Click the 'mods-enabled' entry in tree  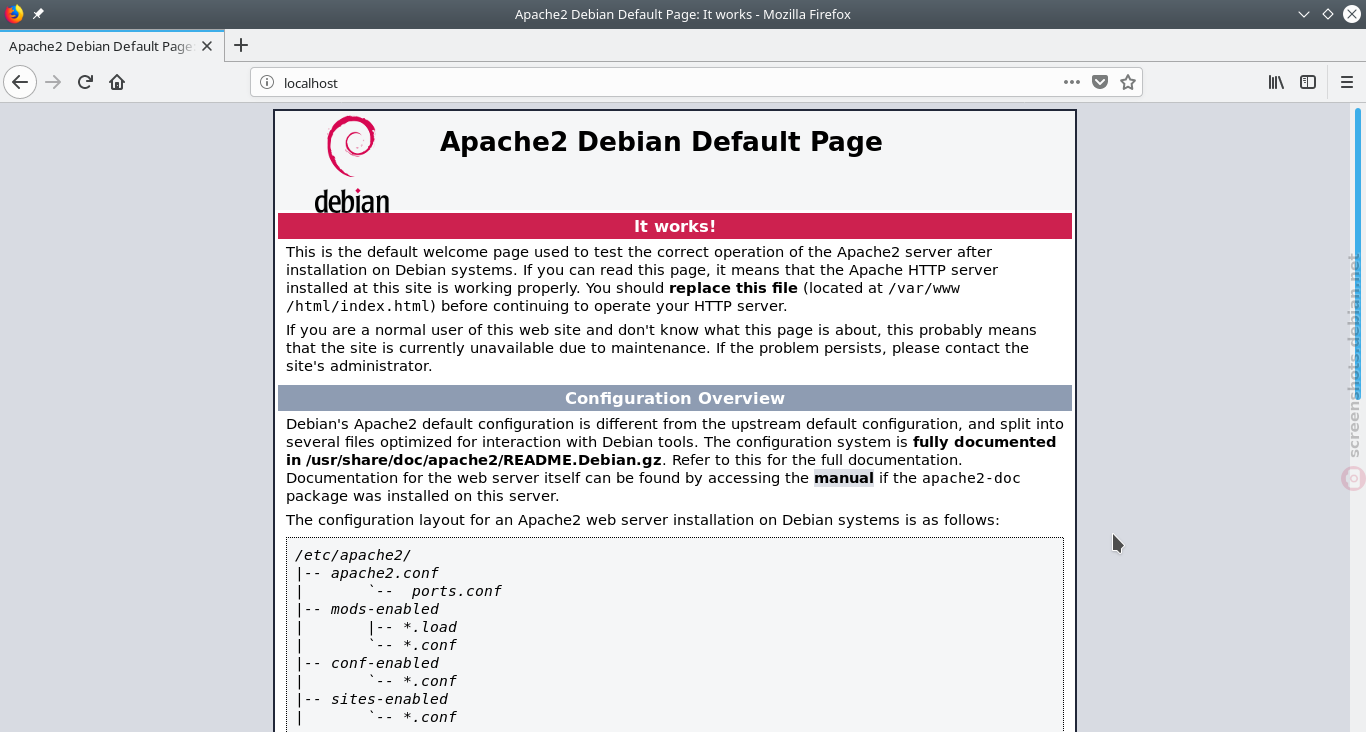click(385, 609)
